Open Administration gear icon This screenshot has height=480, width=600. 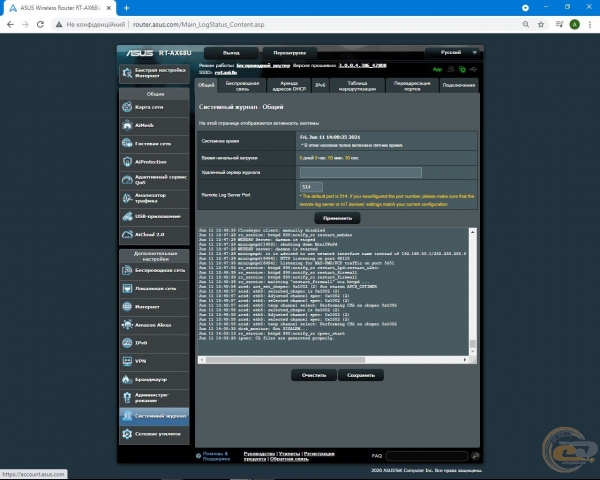pos(127,397)
